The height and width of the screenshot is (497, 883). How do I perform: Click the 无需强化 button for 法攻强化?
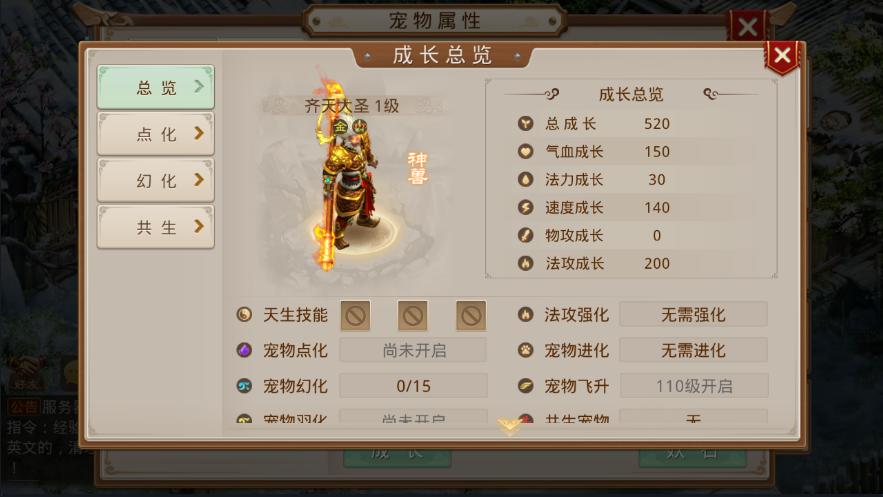(x=693, y=315)
